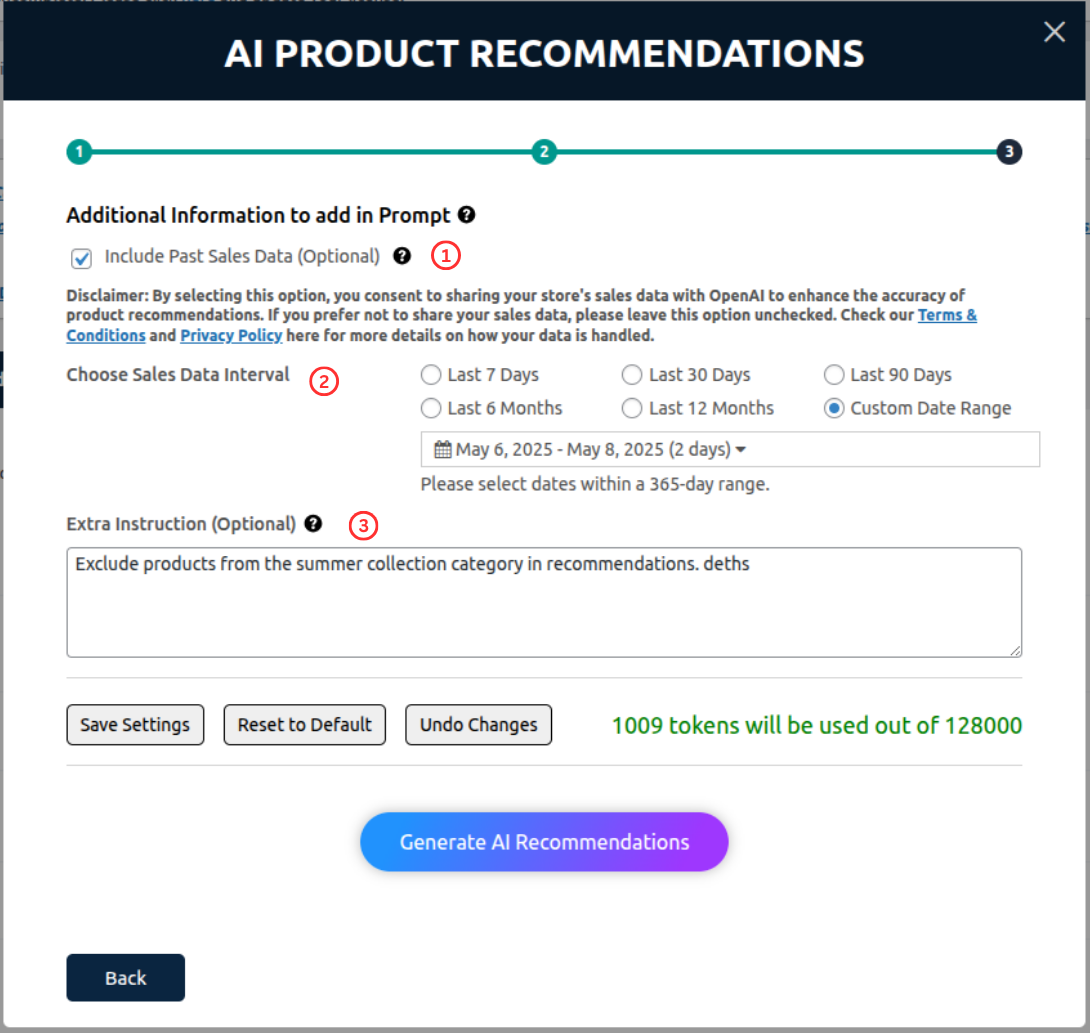The width and height of the screenshot is (1091, 1034).
Task: Open the custom date range dropdown
Action: [730, 450]
